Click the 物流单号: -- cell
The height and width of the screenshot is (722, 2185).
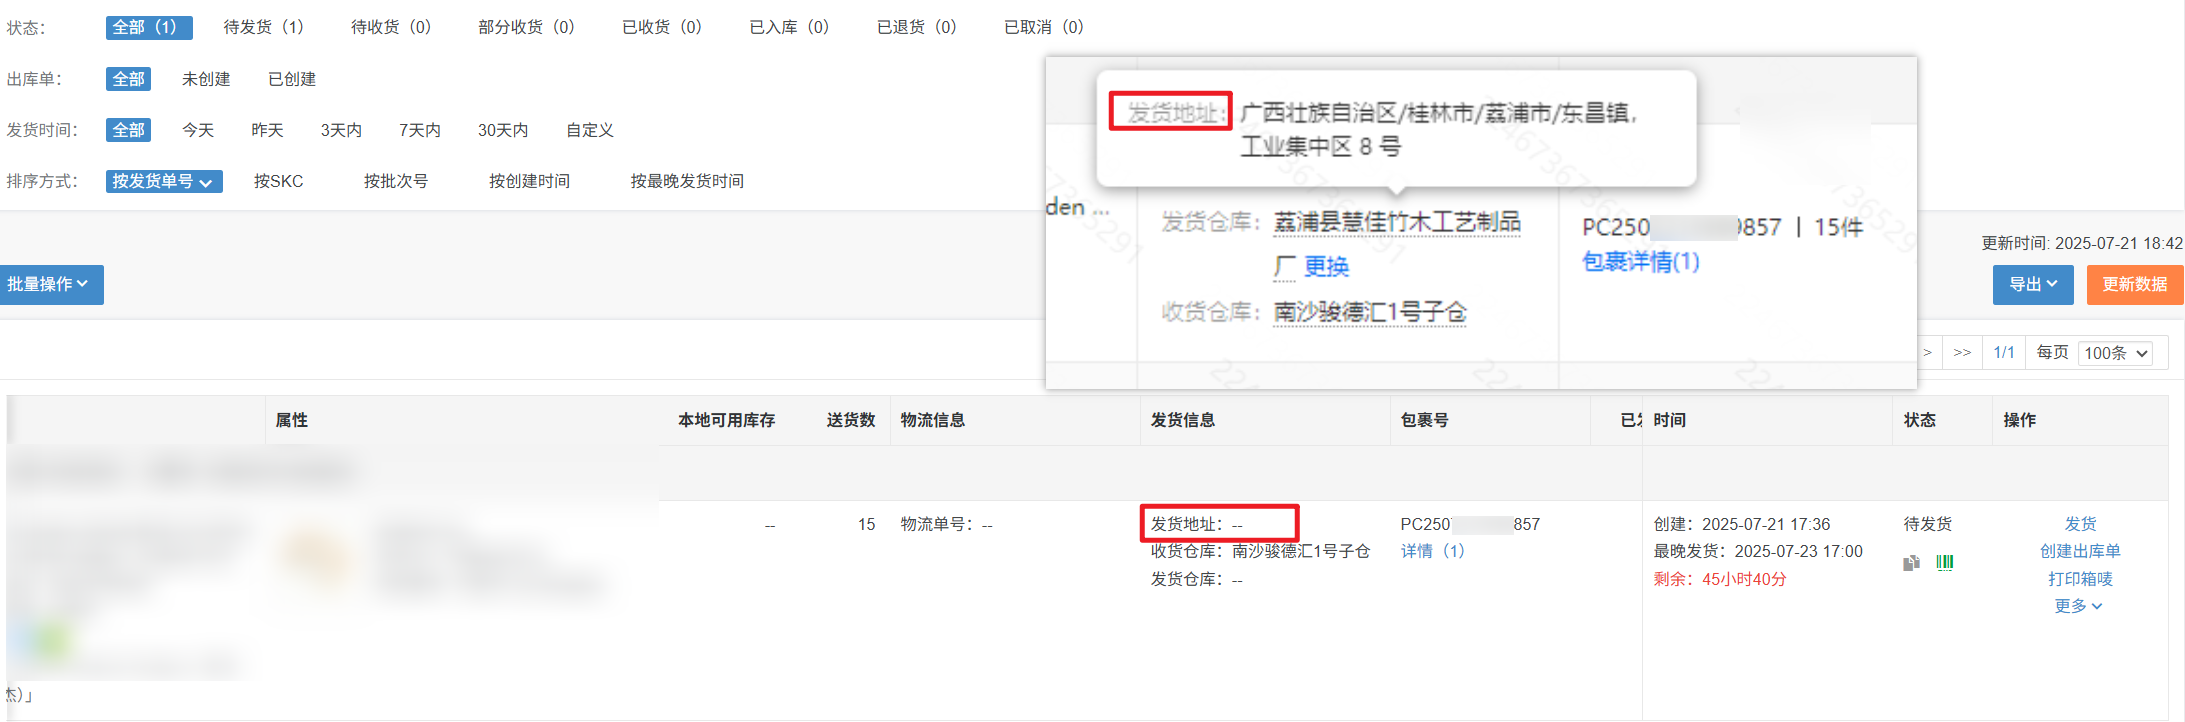[946, 524]
